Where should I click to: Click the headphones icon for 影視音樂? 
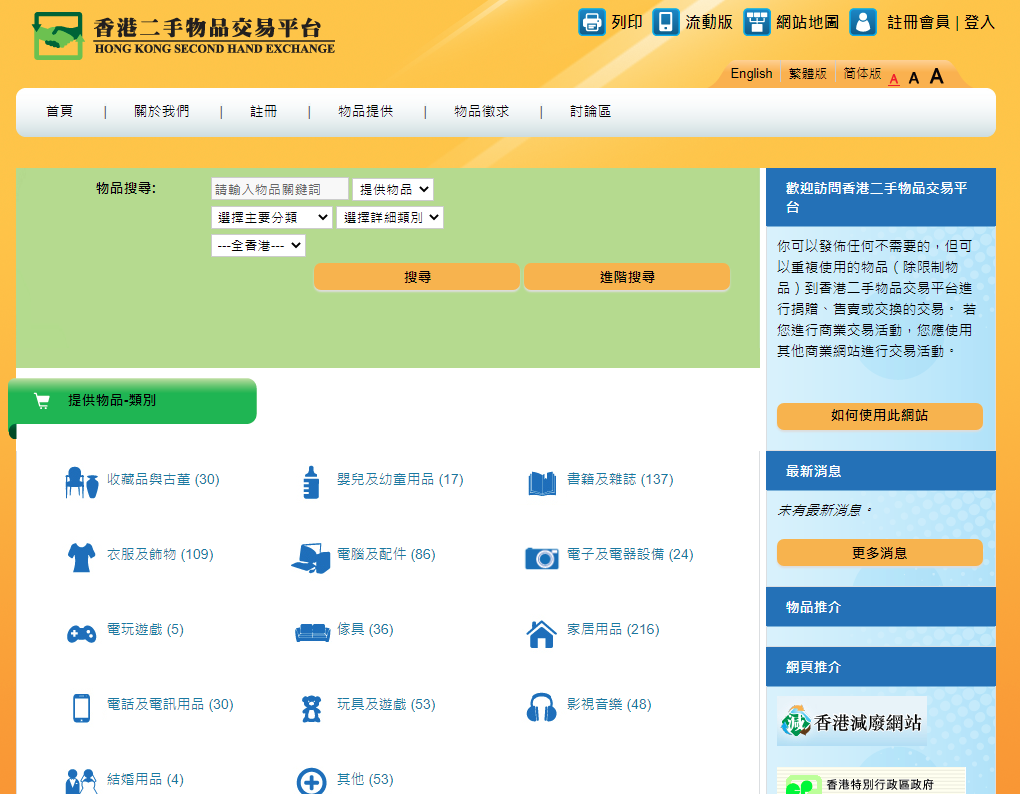541,707
